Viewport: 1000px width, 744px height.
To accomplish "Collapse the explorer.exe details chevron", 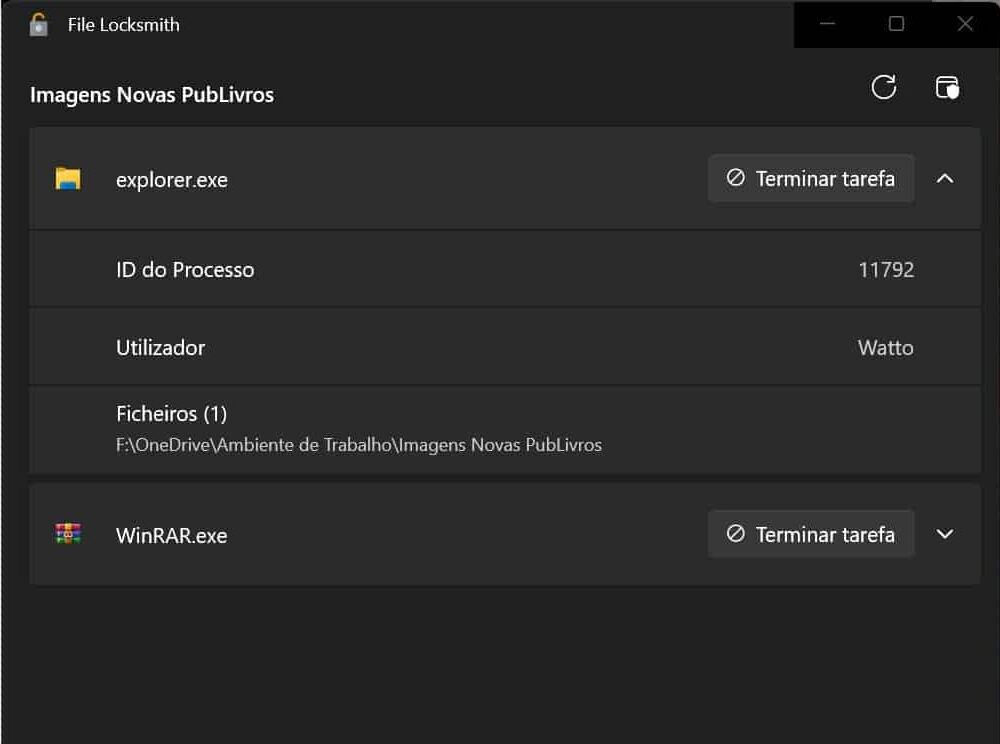I will coord(945,179).
